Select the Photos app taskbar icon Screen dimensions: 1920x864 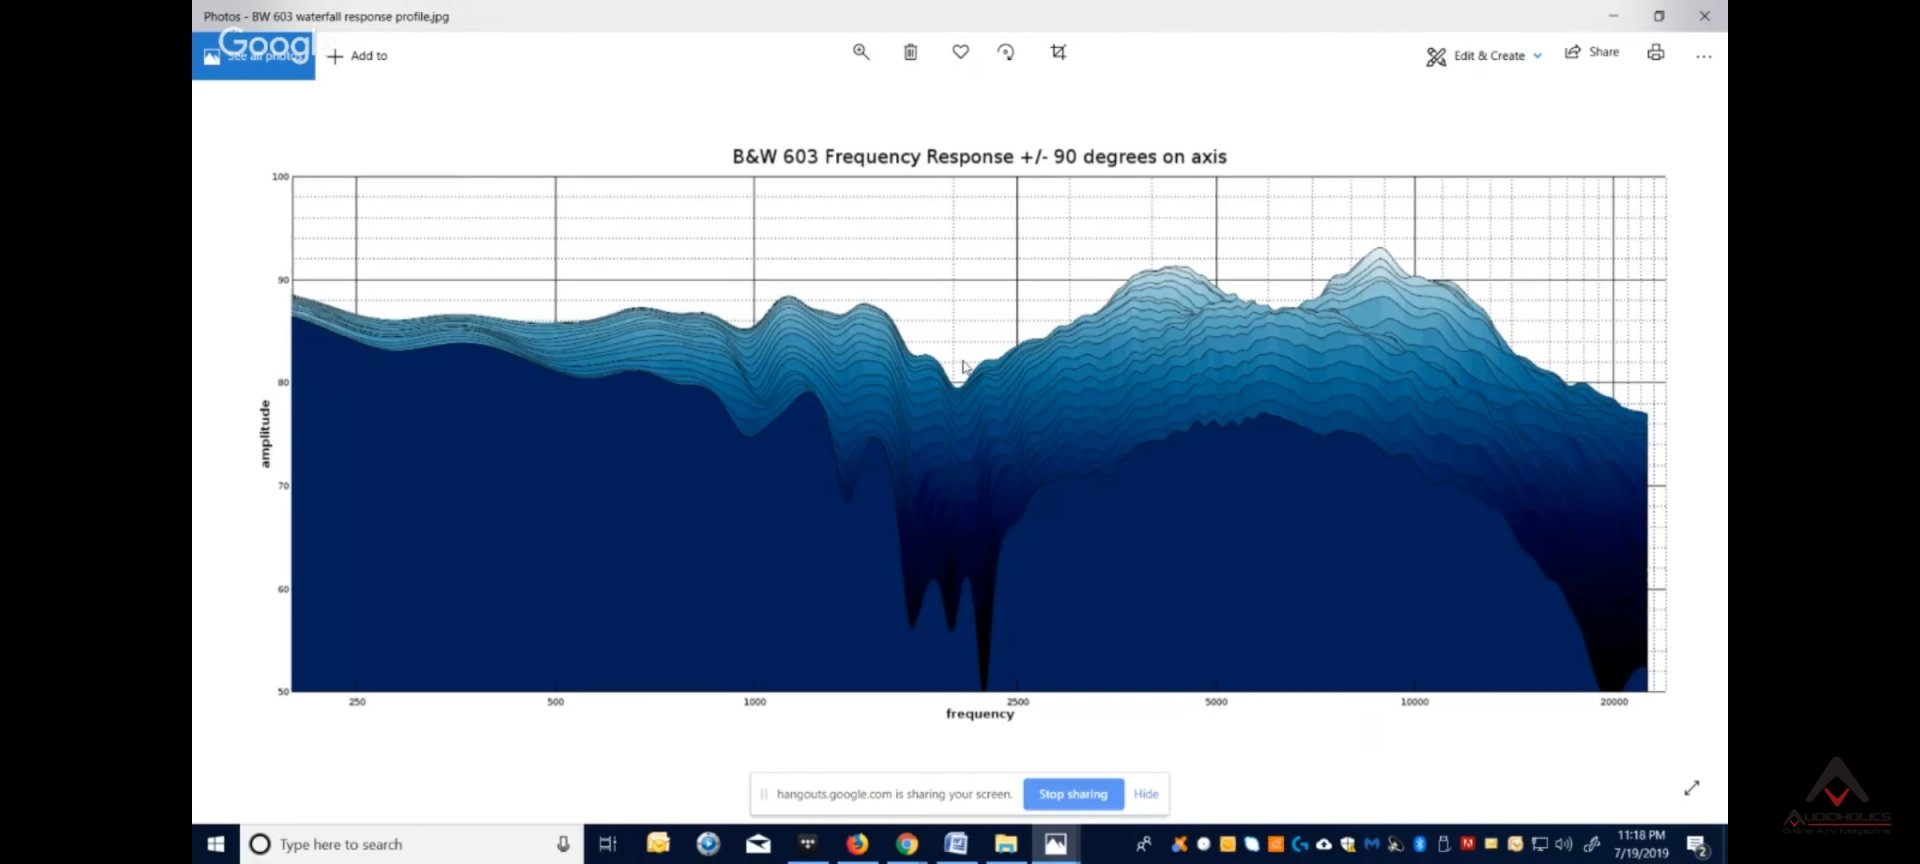click(1055, 844)
